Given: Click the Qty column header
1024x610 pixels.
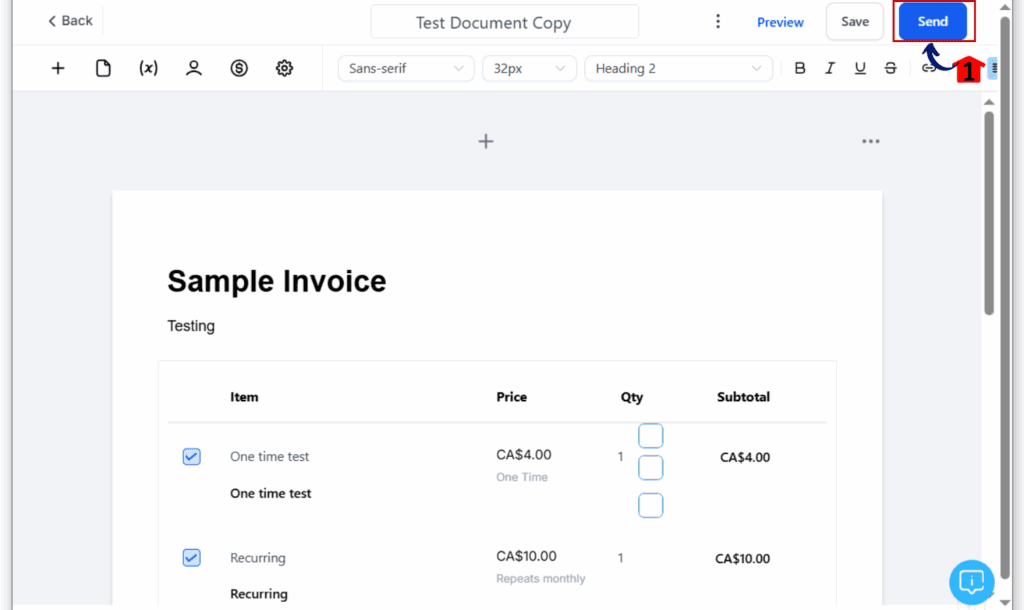Looking at the screenshot, I should click(632, 397).
